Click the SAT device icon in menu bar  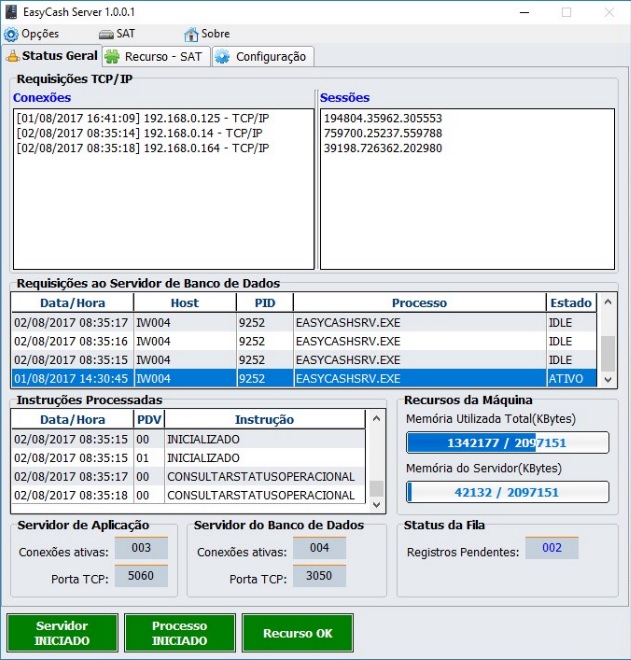pos(105,34)
